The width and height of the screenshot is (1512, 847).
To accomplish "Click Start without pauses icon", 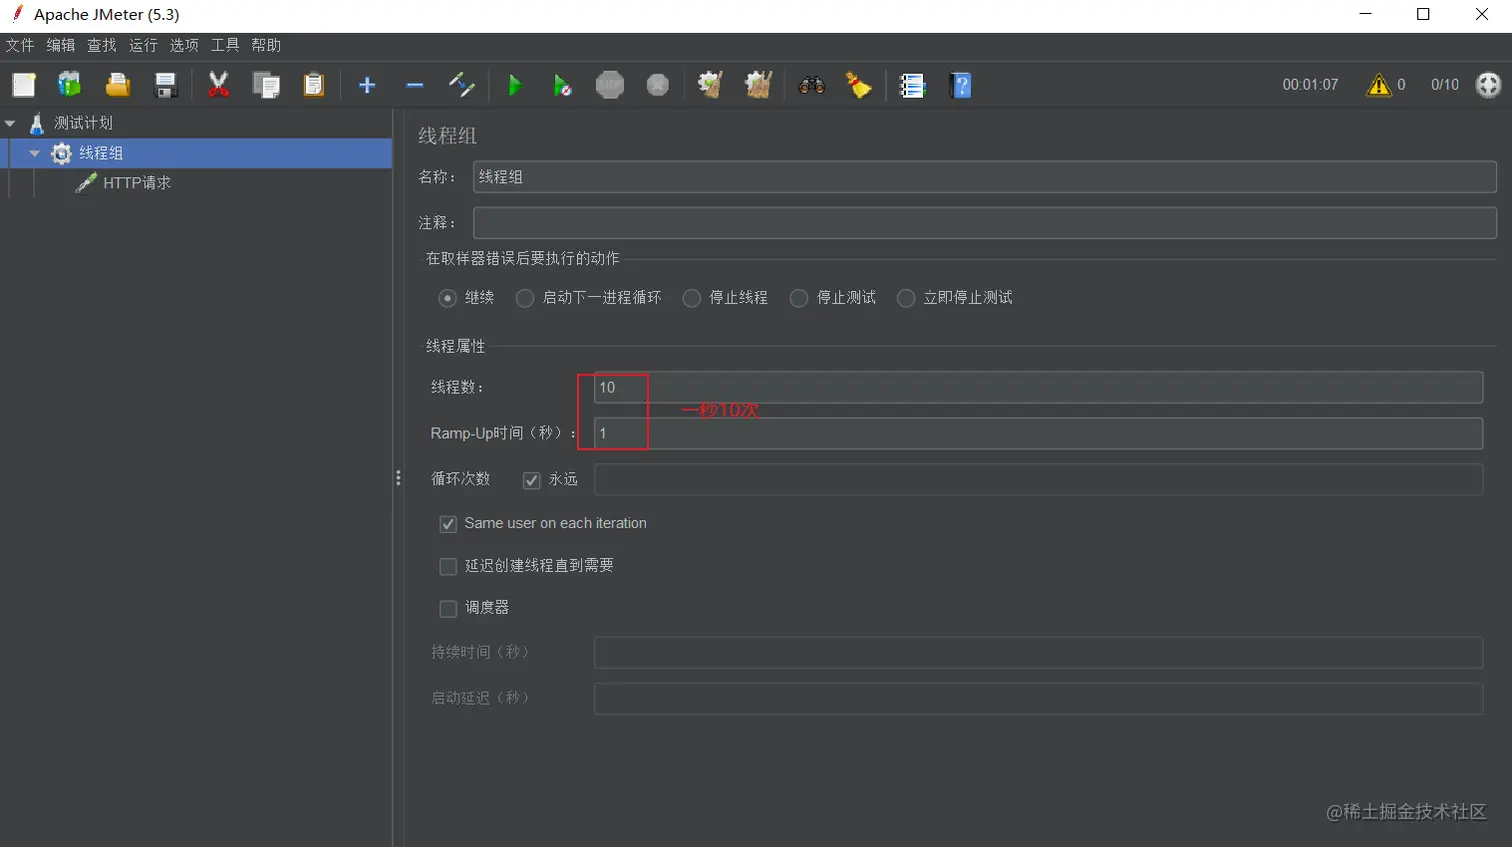I will click(562, 85).
